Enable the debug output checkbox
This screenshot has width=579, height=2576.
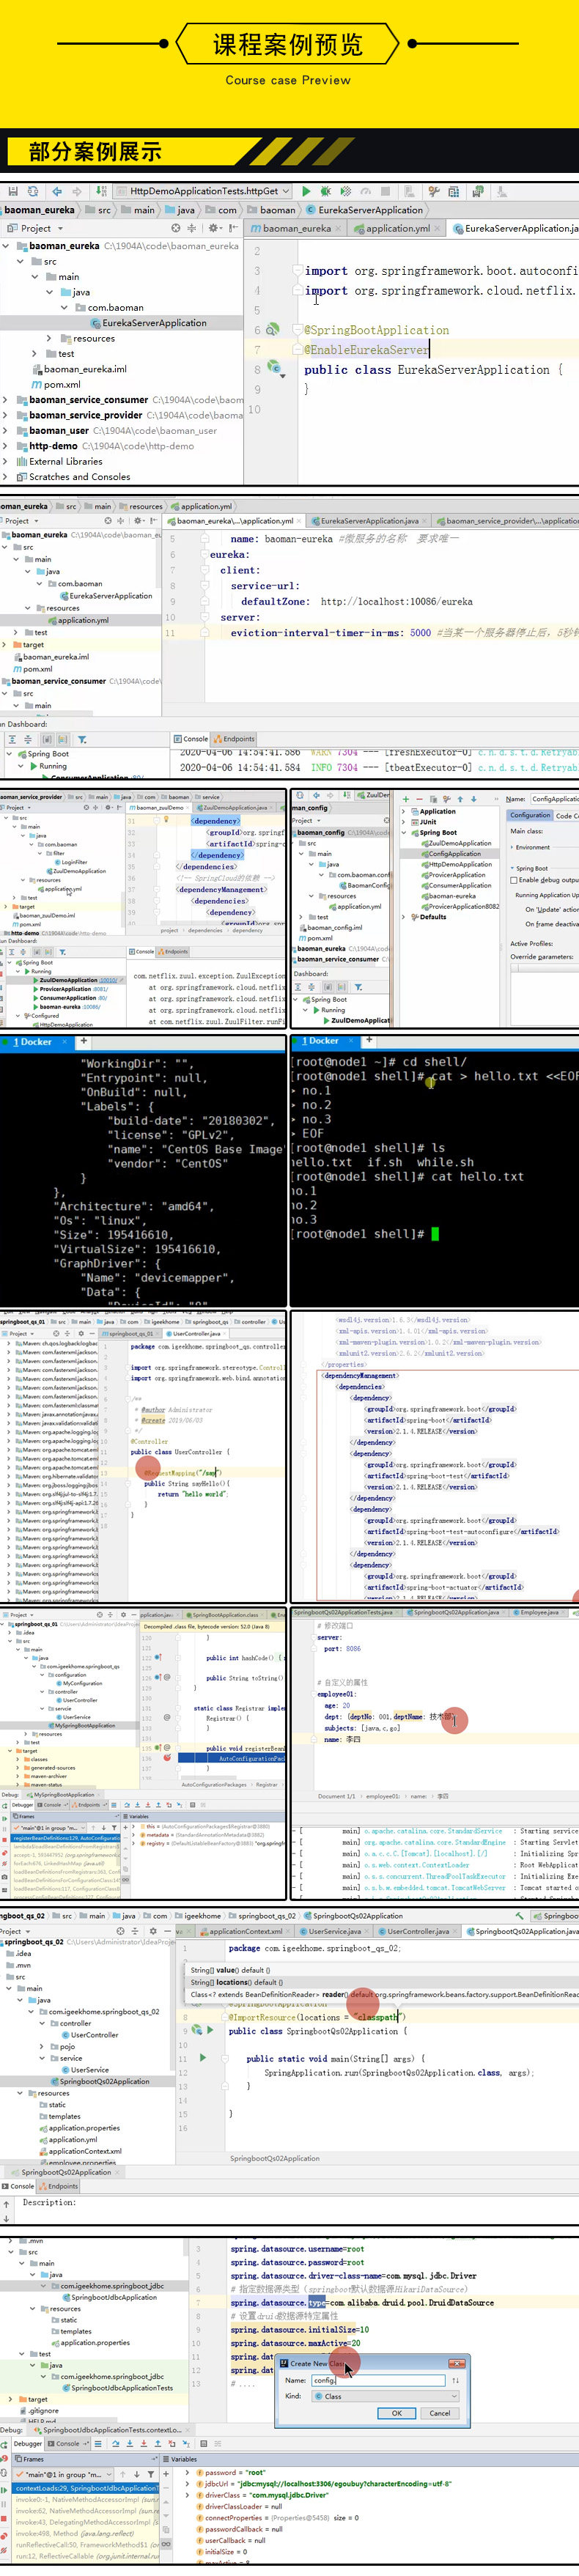[x=514, y=881]
